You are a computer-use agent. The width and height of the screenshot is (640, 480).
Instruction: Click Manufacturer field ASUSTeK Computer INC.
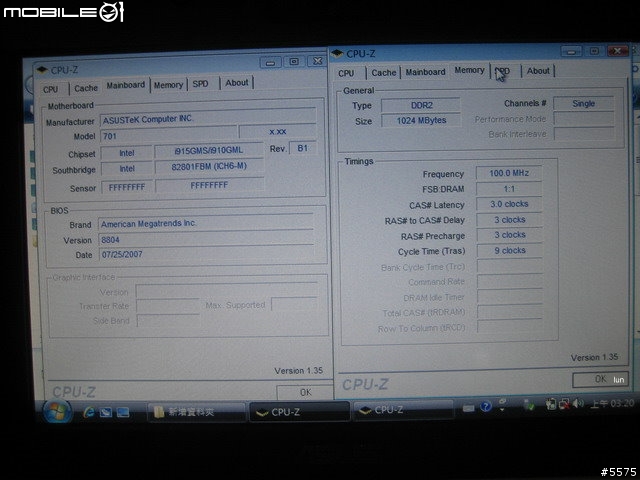208,119
